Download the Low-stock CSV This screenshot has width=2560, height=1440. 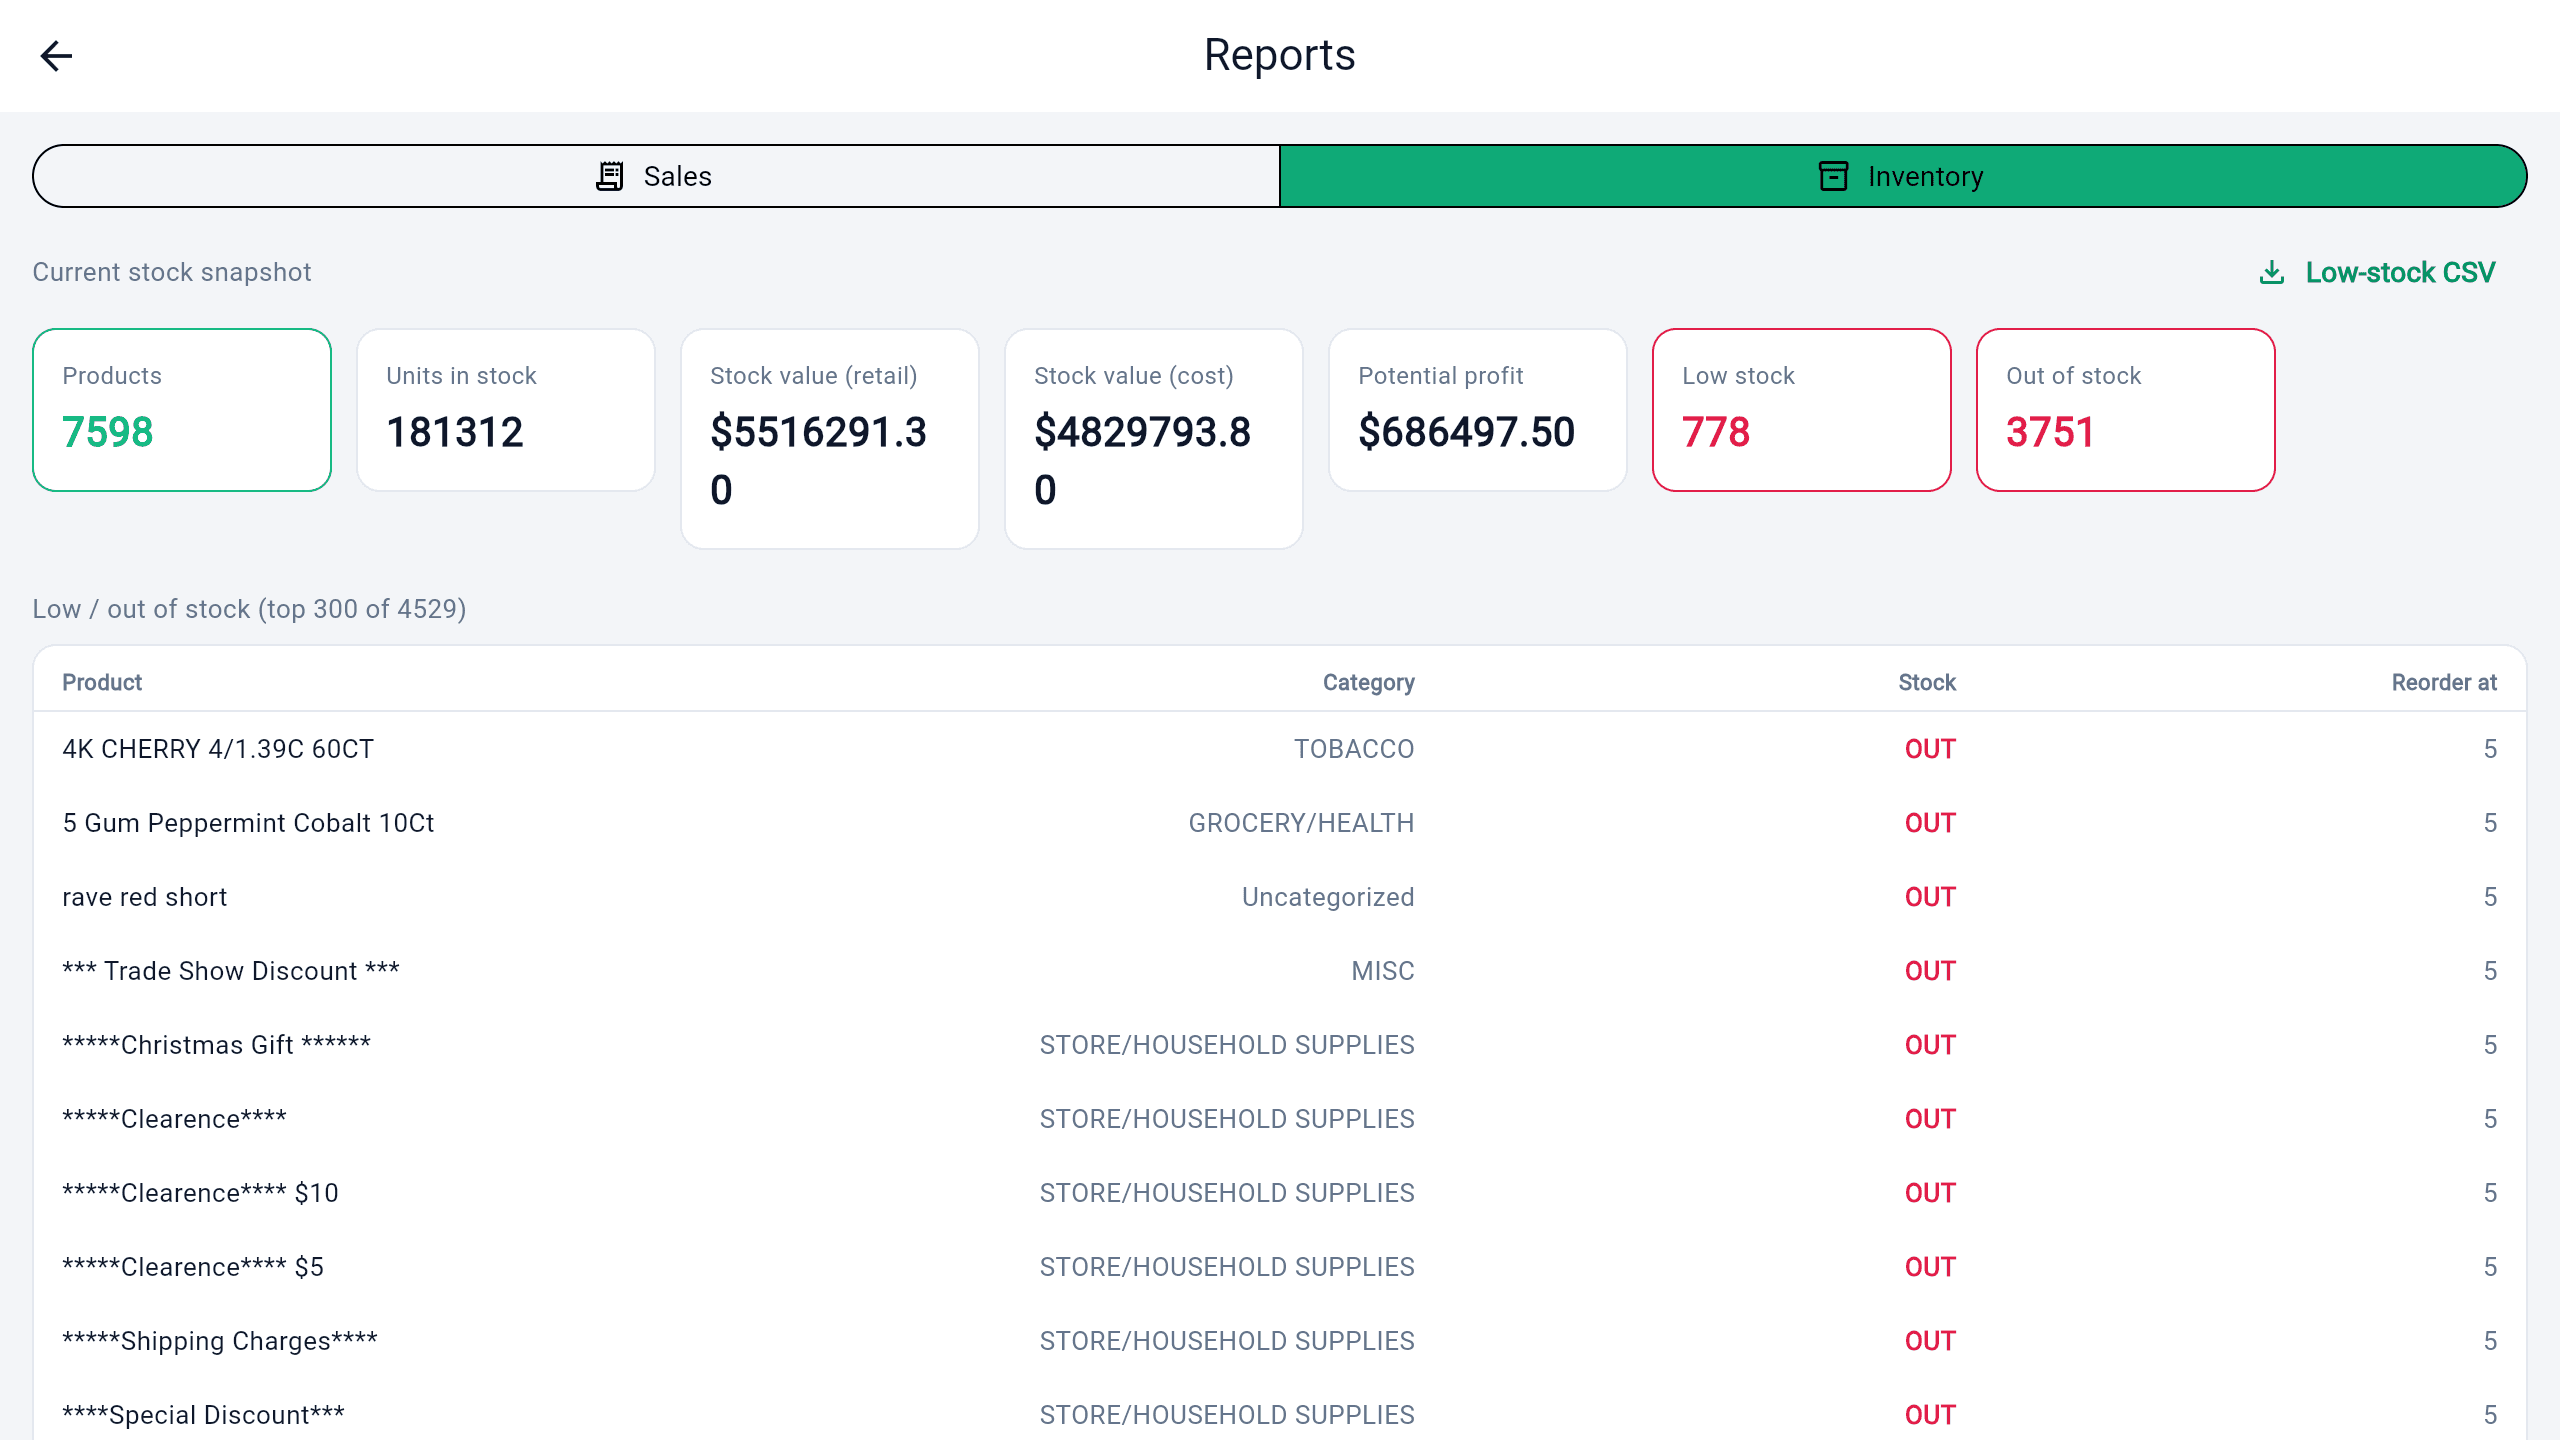tap(2378, 272)
